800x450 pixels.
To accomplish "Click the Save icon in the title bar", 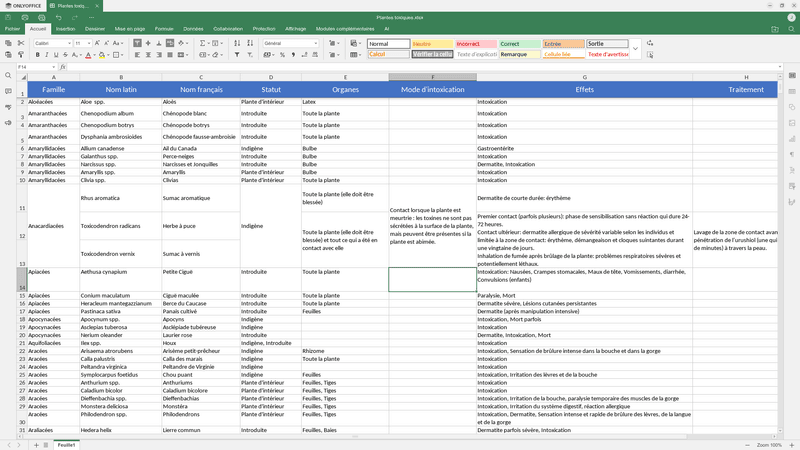I will (x=8, y=17).
